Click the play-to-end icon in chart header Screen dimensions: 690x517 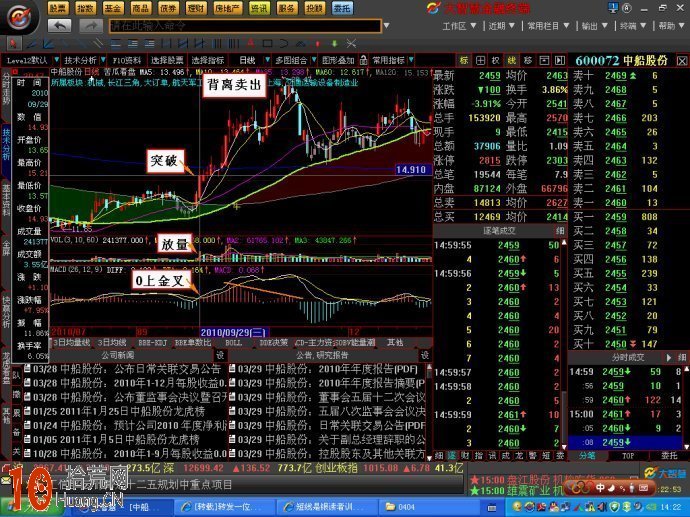click(x=560, y=60)
